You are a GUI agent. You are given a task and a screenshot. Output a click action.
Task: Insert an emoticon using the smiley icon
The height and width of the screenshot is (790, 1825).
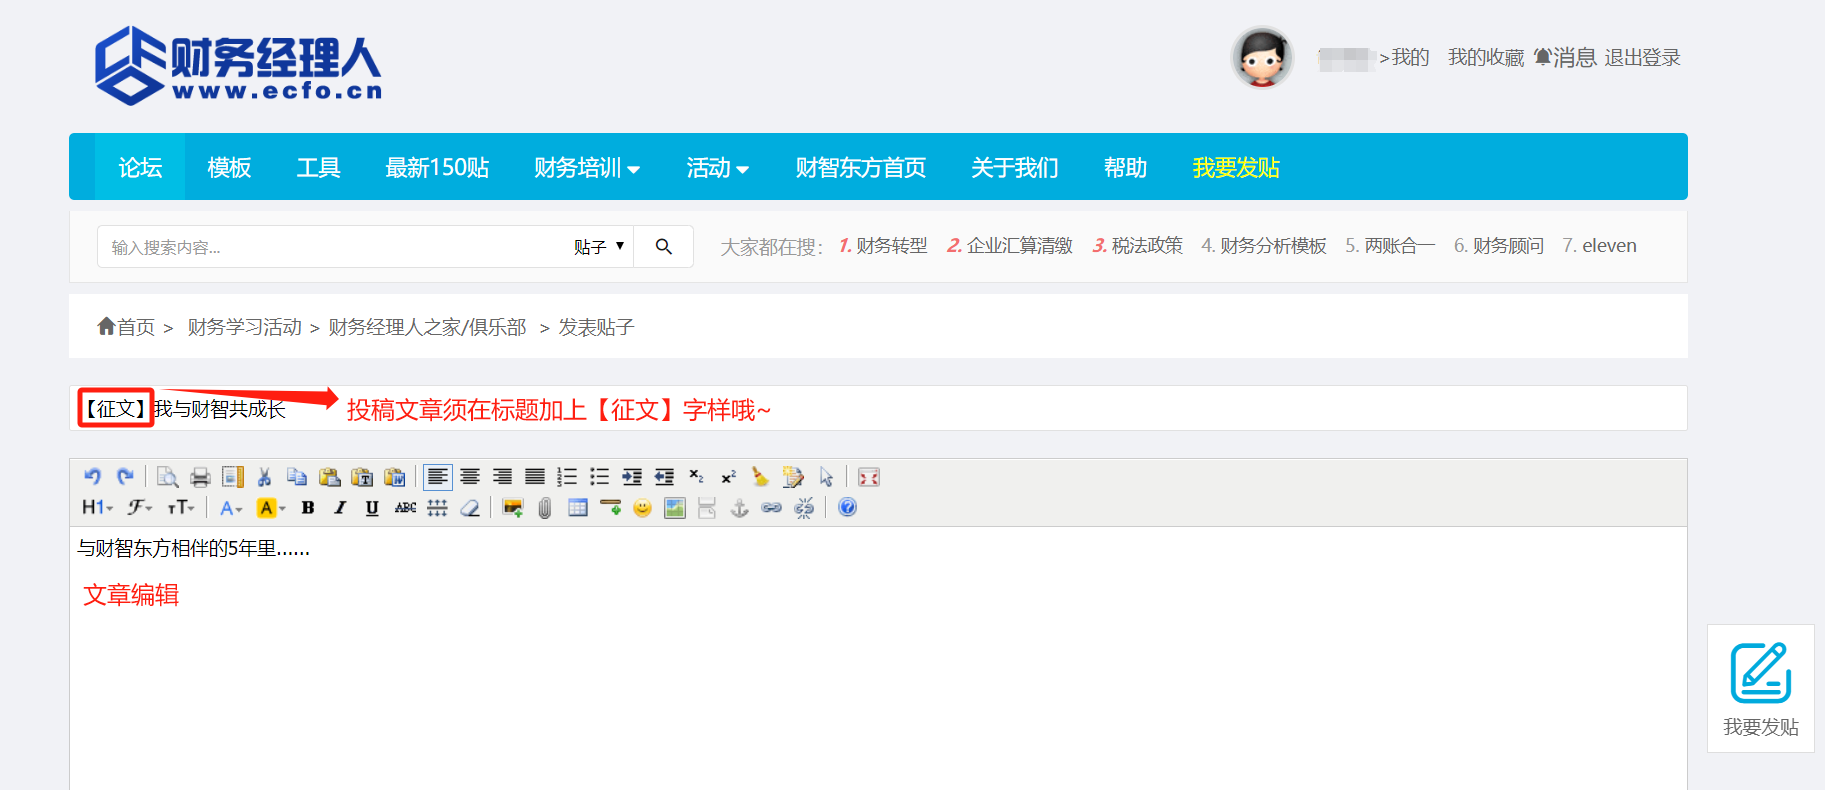coord(642,508)
